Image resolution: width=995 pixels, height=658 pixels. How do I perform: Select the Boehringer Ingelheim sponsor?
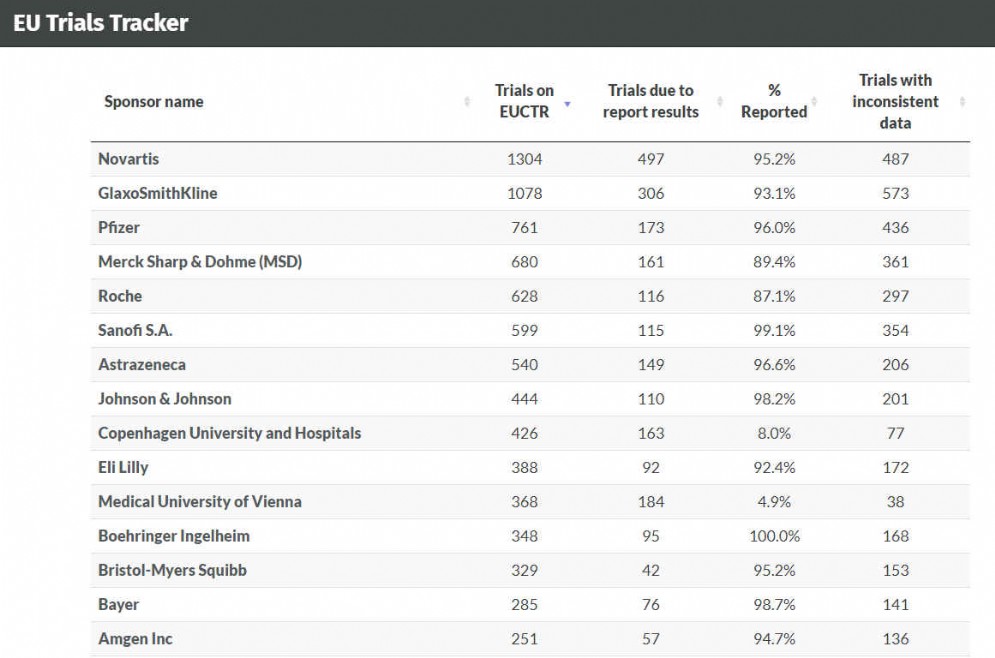click(174, 536)
